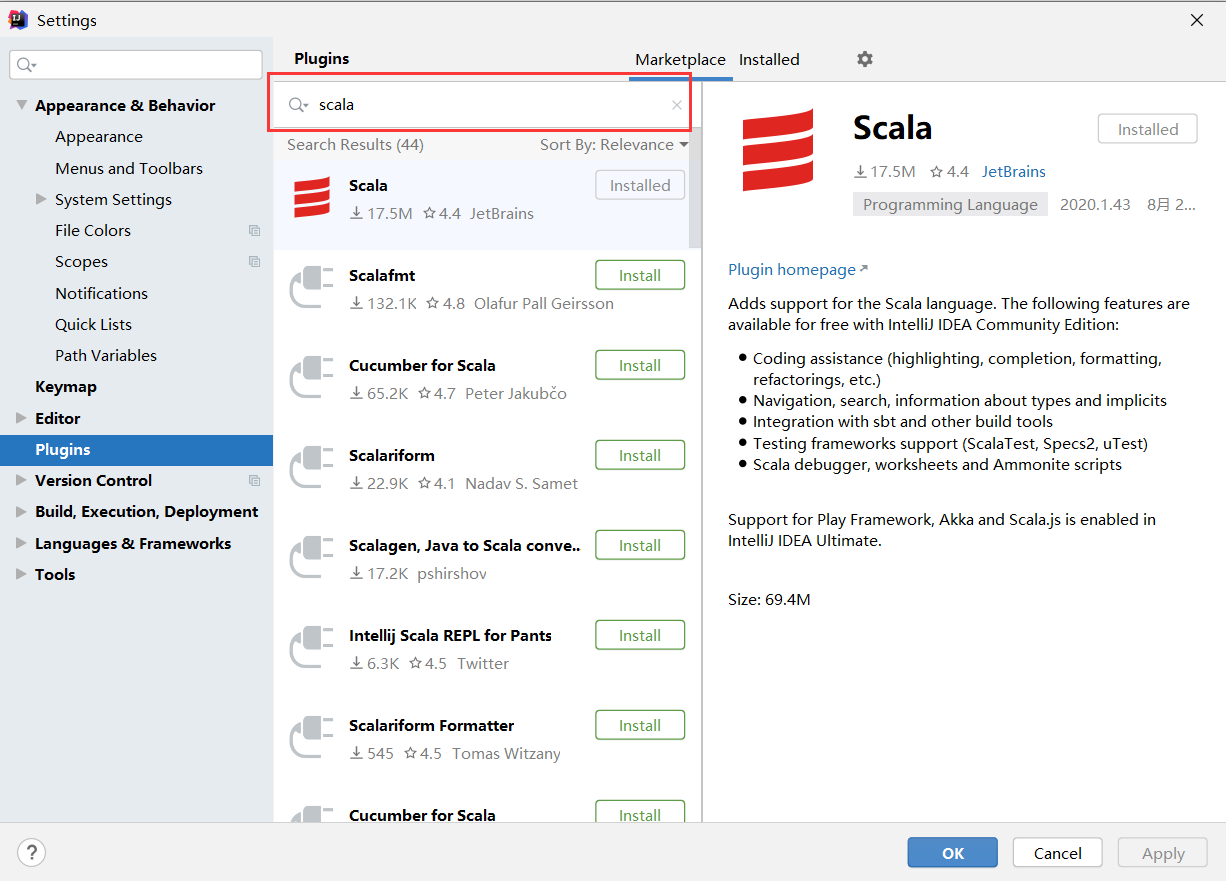Select the Scalafmt plugin title
Image resolution: width=1226 pixels, height=881 pixels.
[382, 276]
